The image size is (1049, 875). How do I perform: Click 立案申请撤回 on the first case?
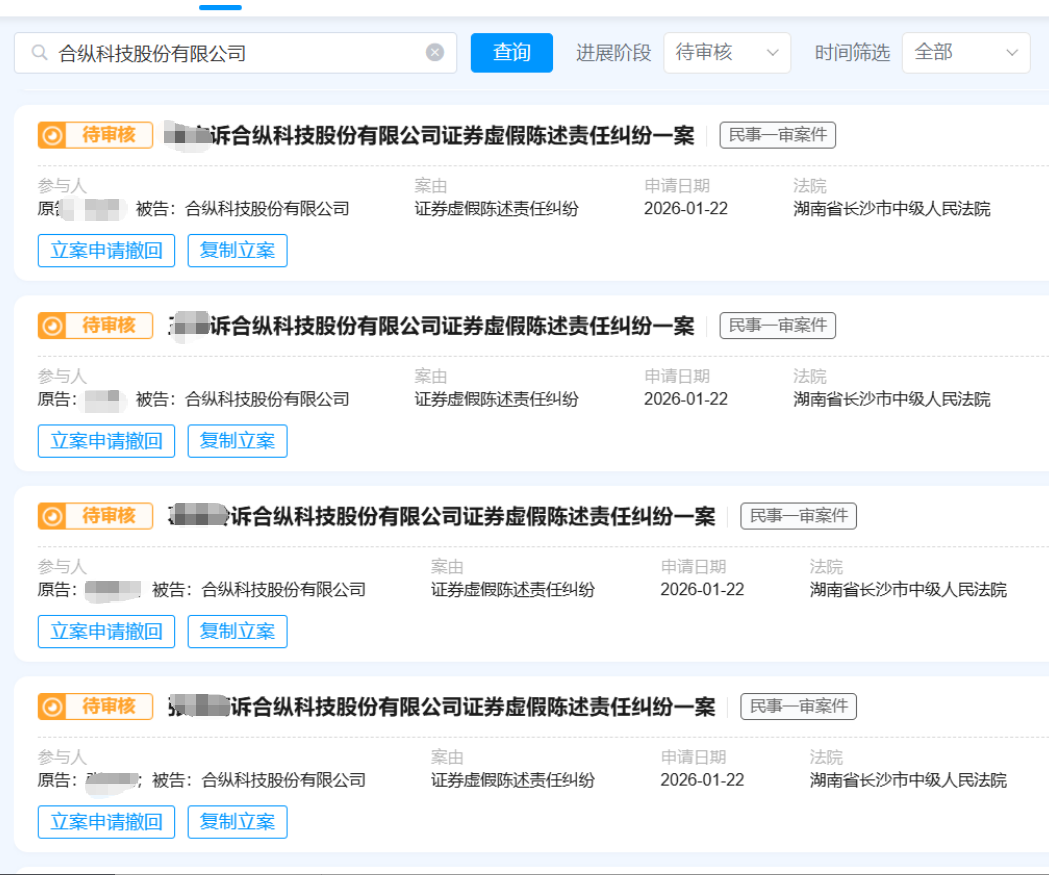[106, 250]
